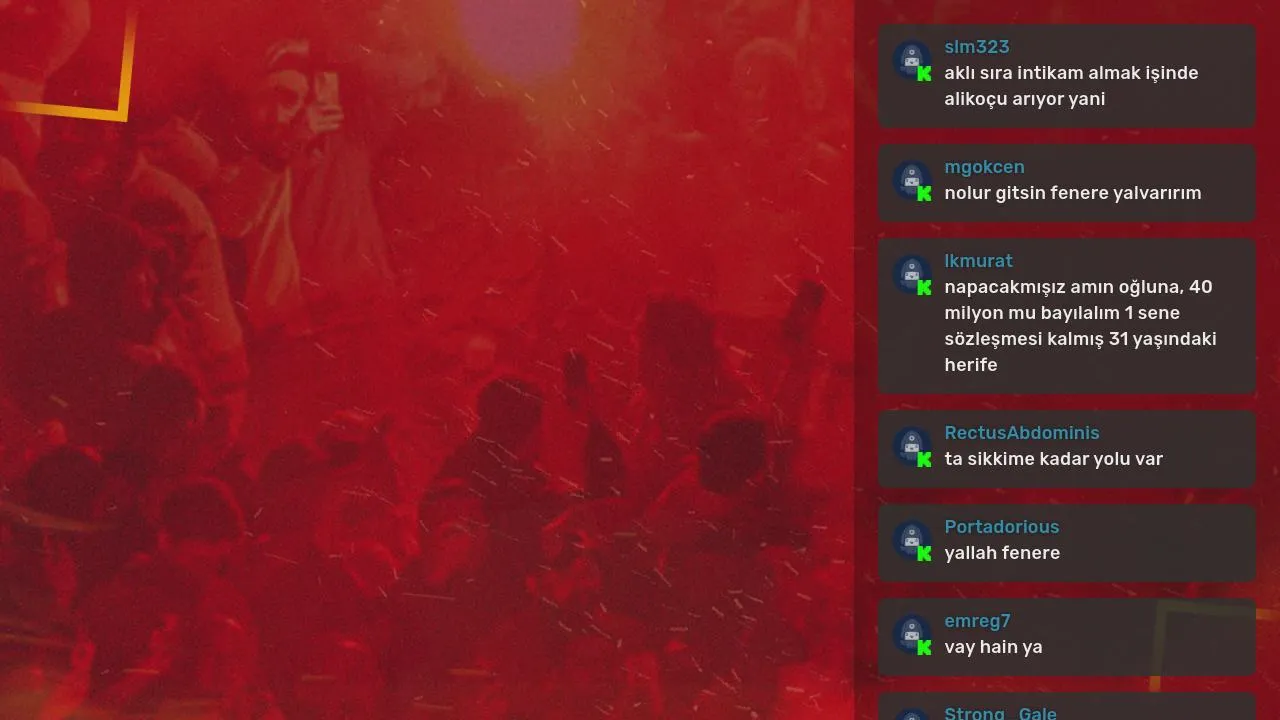Click emreg7's avatar icon
Image resolution: width=1280 pixels, height=720 pixels.
click(x=912, y=634)
